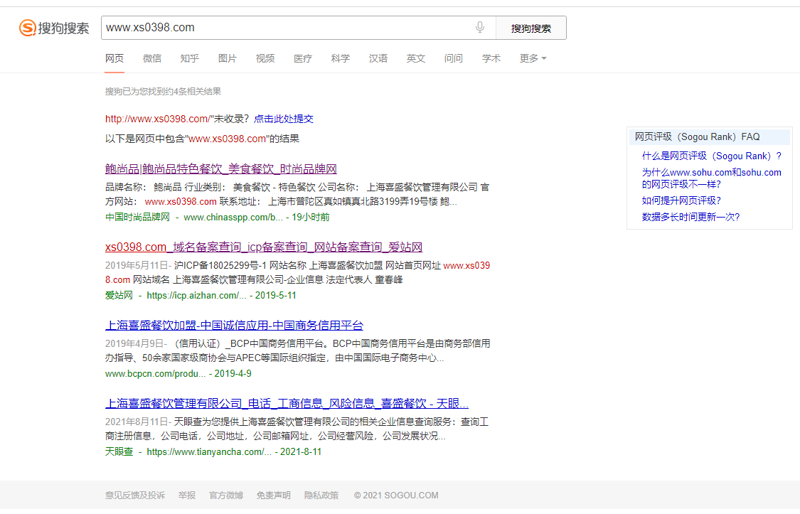Activate the microphone voice search icon
Viewport: 800px width, 514px height.
tap(480, 27)
